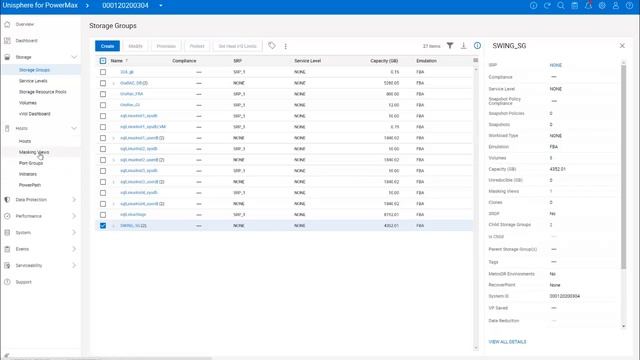Open the alerts bell in the header
Screen dimensions: 640x360
click(588, 5)
